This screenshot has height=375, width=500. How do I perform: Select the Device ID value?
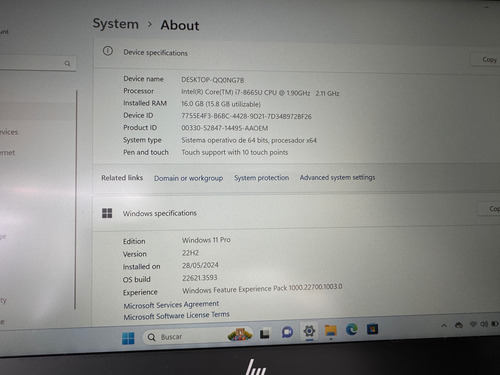pyautogui.click(x=246, y=116)
